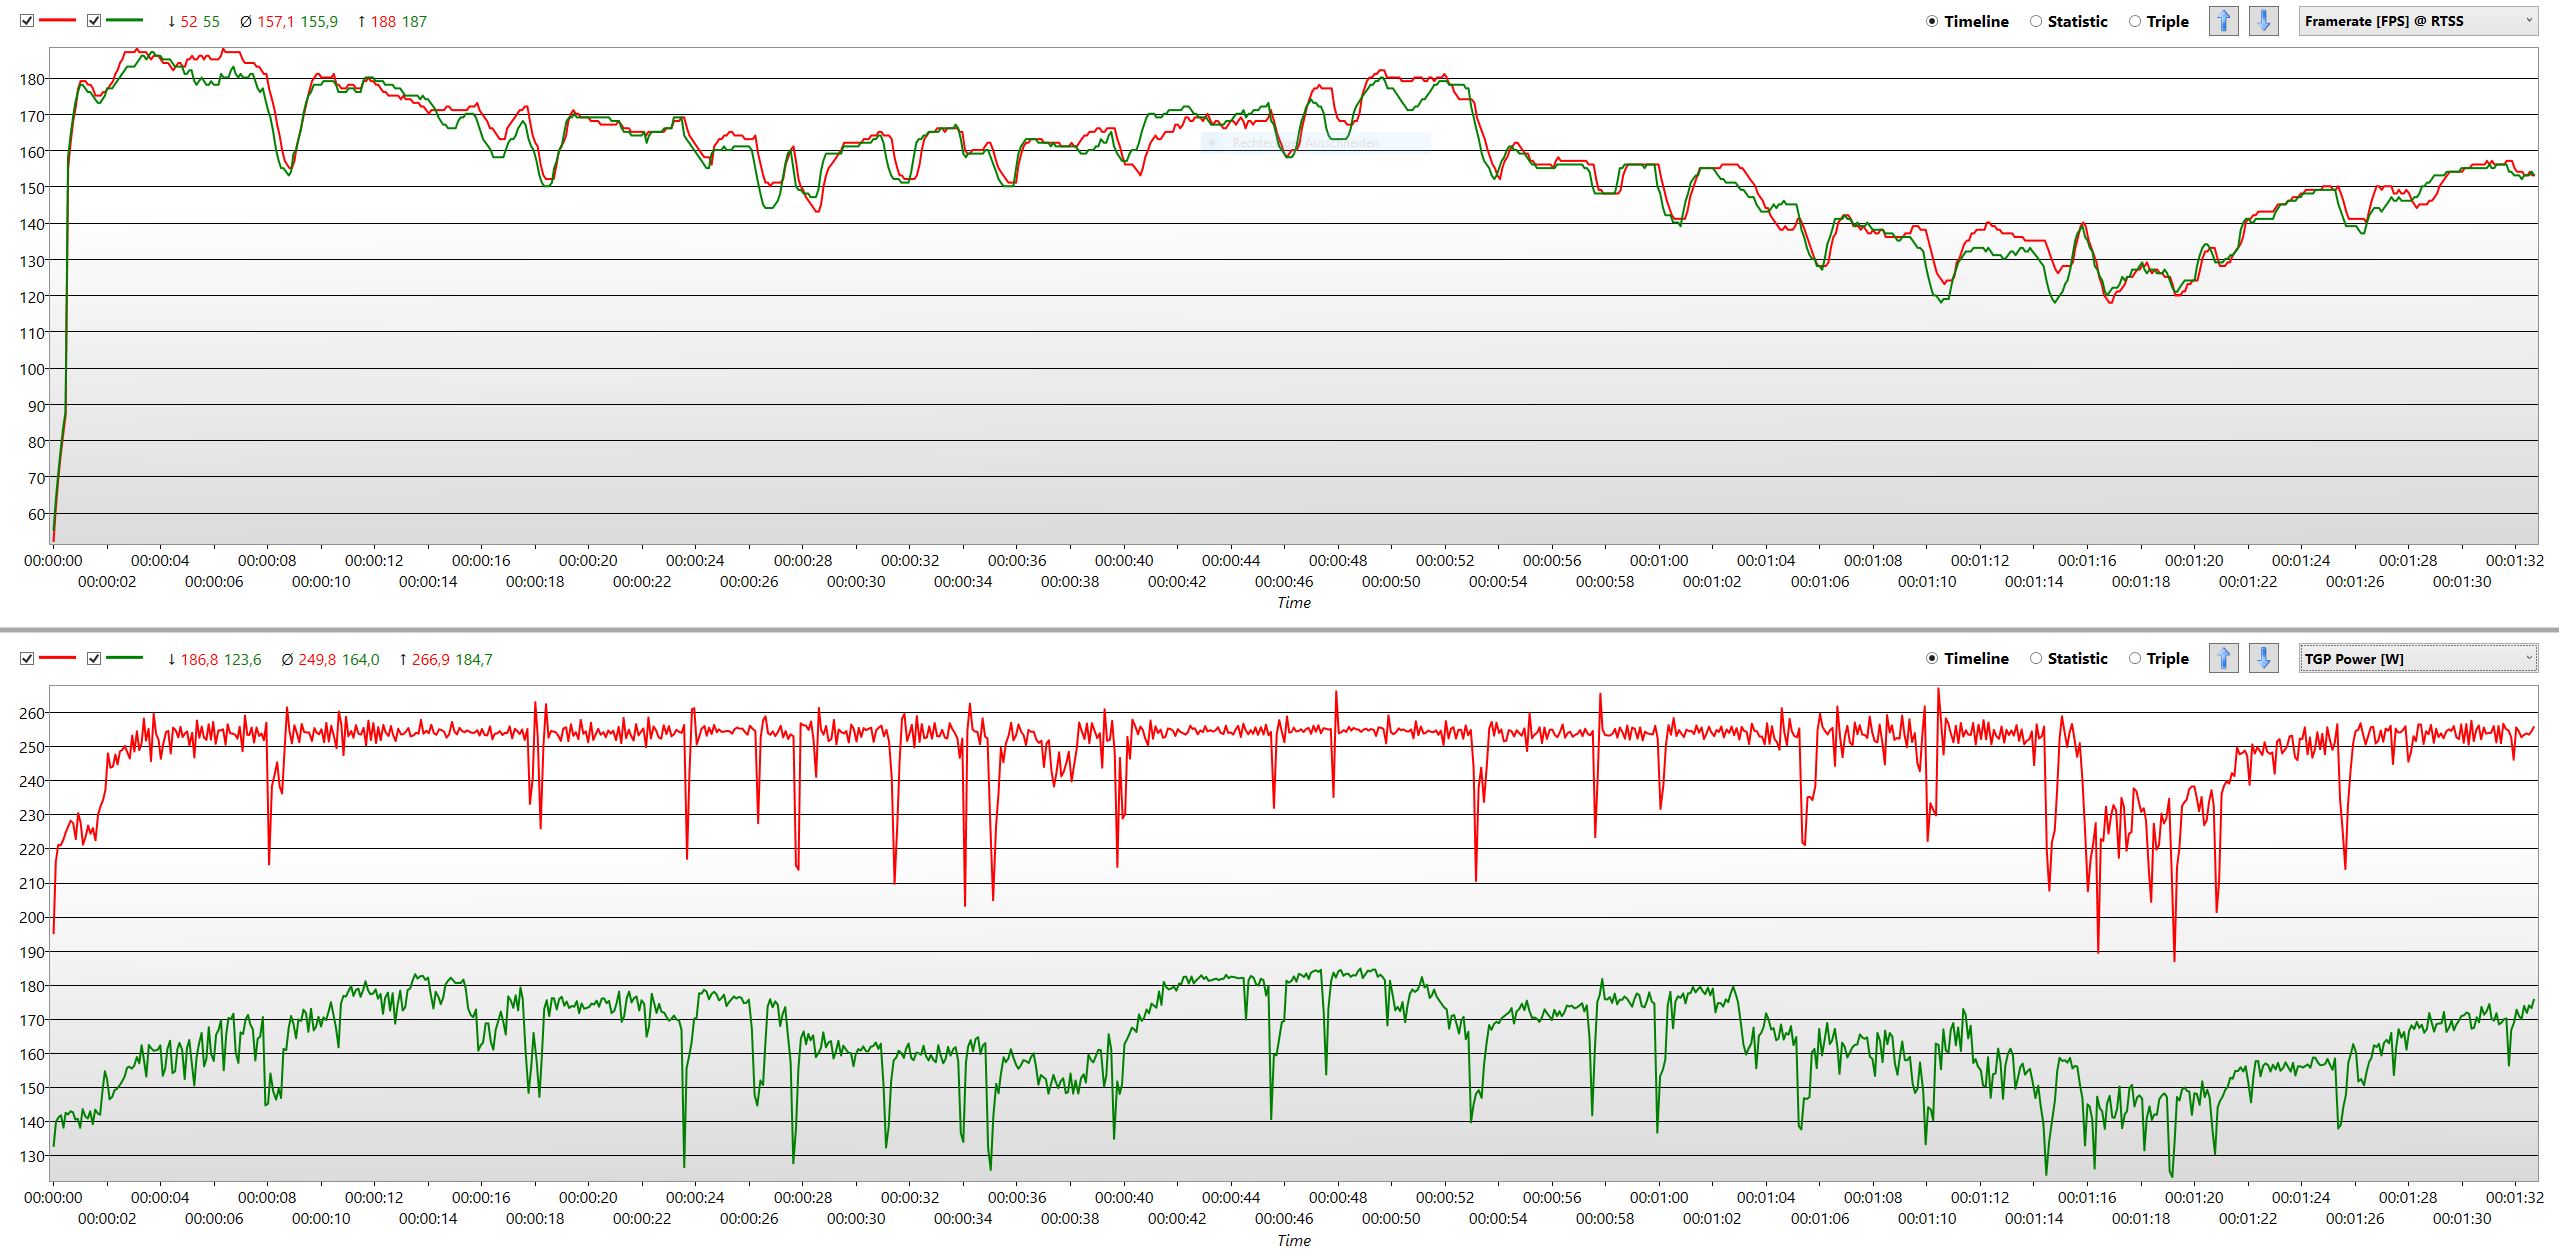The image size is (2559, 1258).
Task: Click the up arrow in Framerate panel
Action: coord(2223,21)
